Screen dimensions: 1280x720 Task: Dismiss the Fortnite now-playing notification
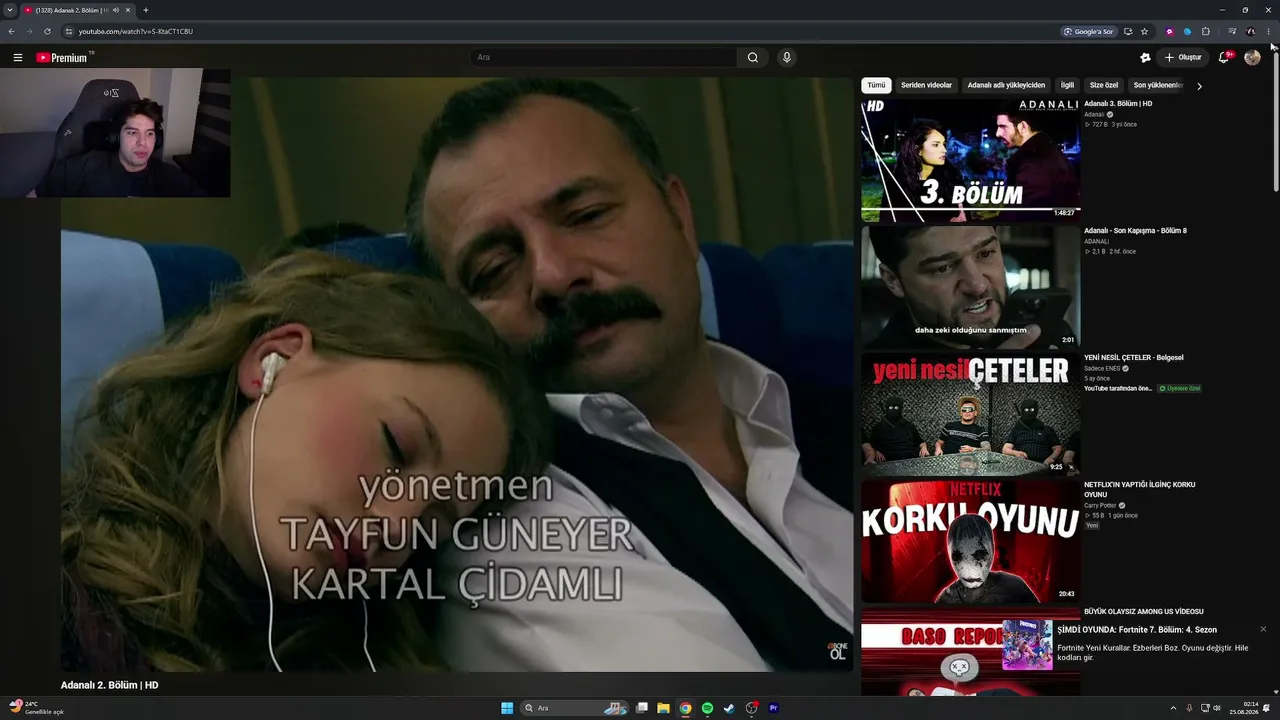(x=1263, y=629)
